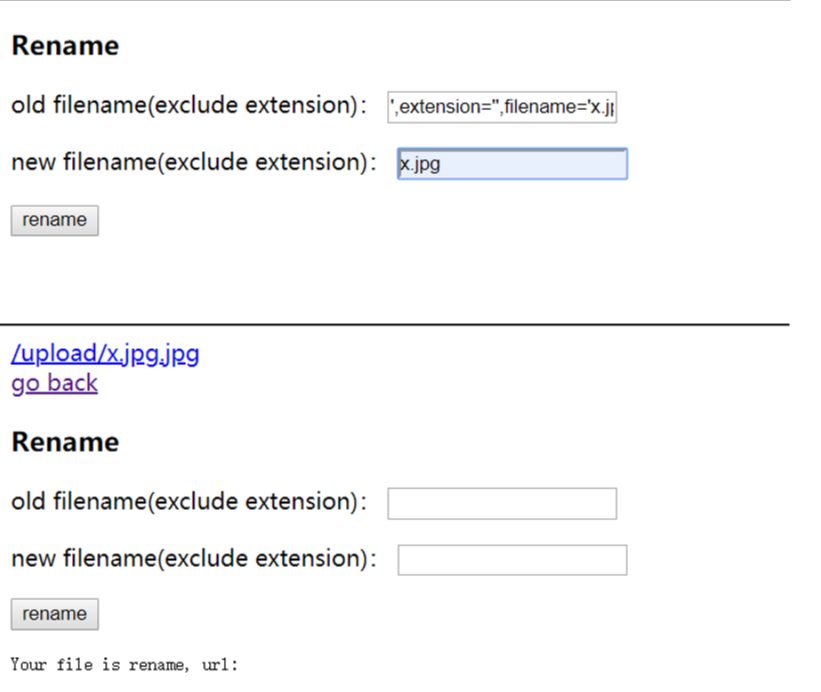Click the empty old filename field below
821x692 pixels.
click(501, 503)
